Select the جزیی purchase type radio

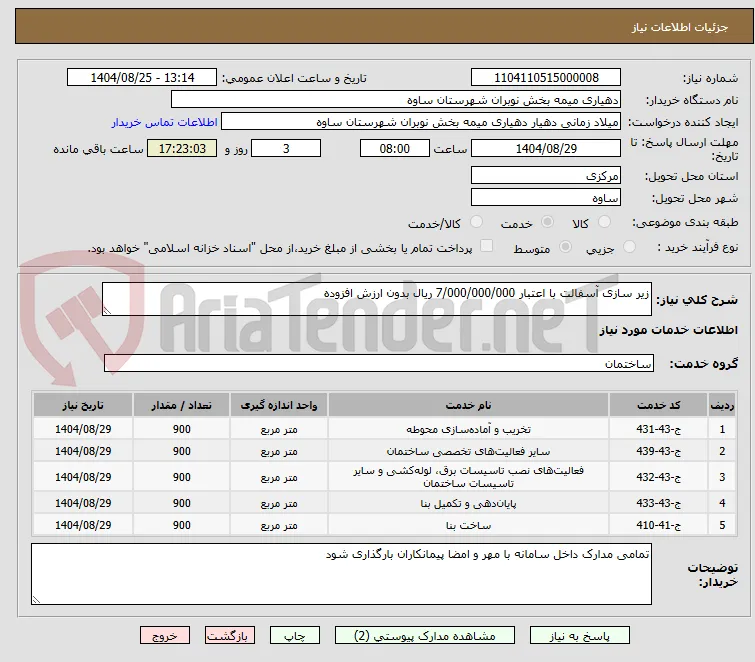pyautogui.click(x=629, y=247)
